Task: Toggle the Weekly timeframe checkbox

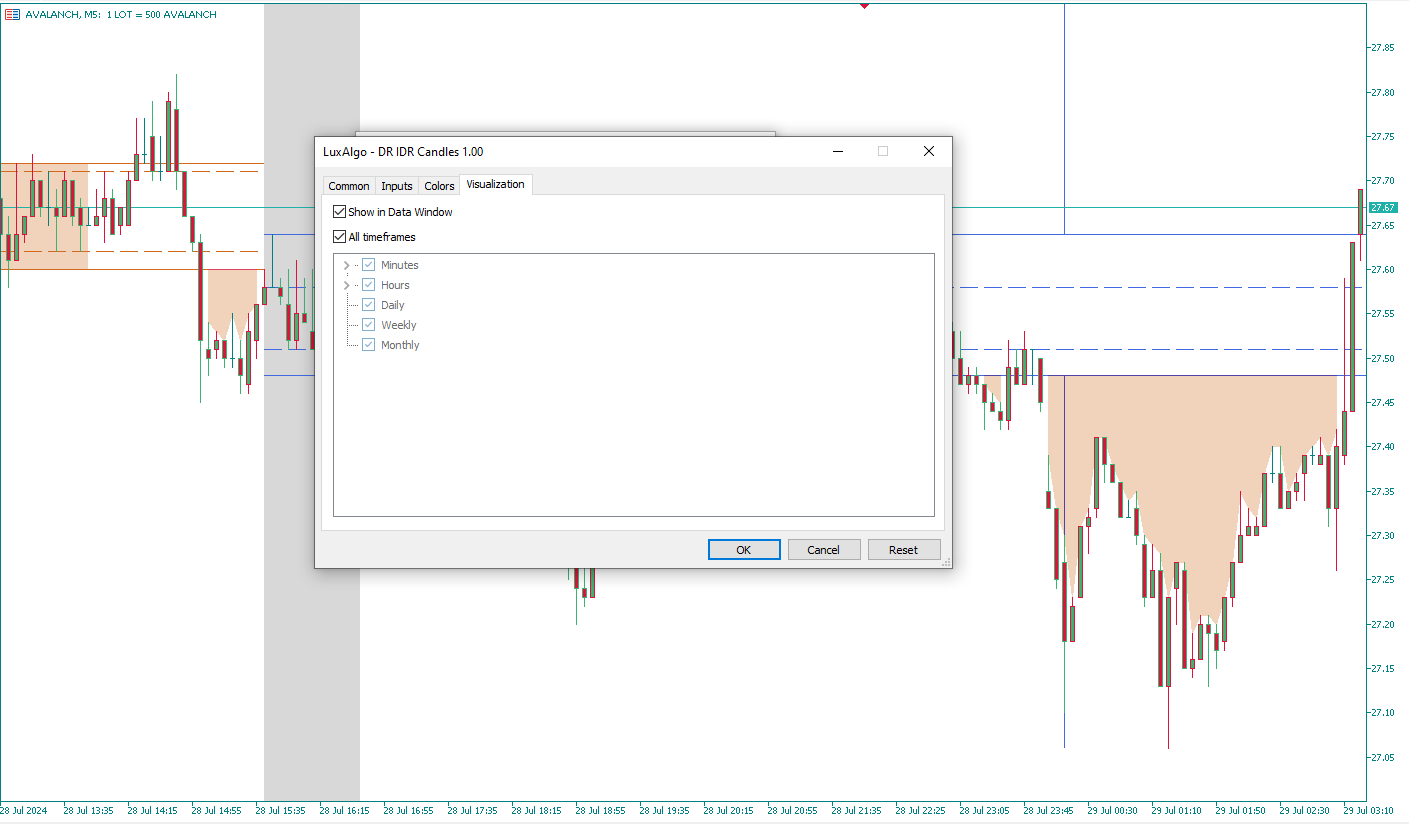Action: [x=369, y=325]
